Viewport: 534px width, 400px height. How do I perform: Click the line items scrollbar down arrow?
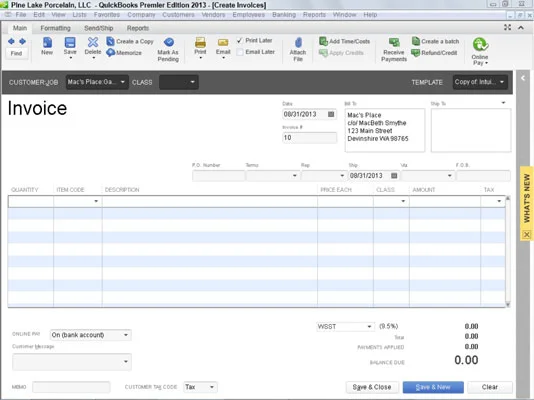point(508,304)
